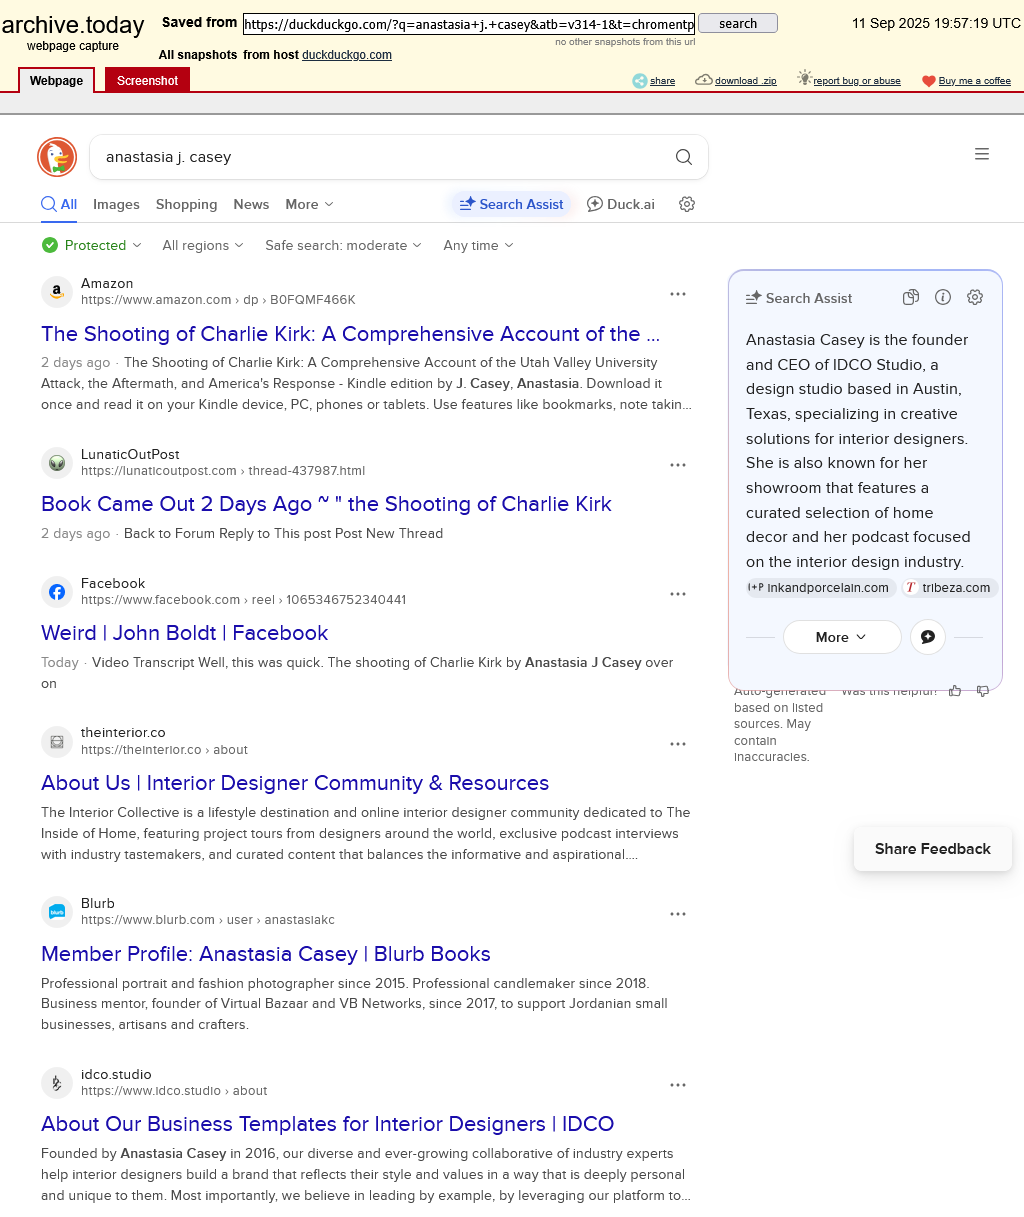Screen dimensions: 1024x1217
Task: Open options for the LunaticOutPost result
Action: [x=678, y=465]
